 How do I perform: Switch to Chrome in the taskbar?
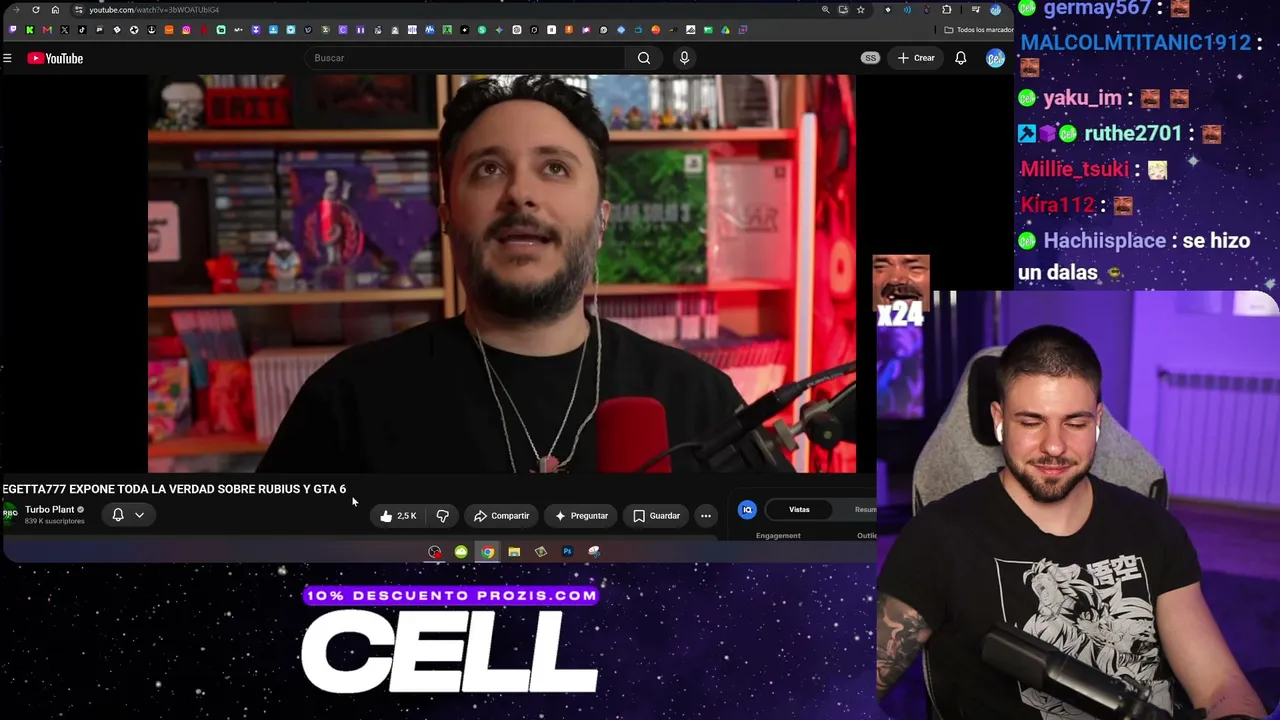click(487, 552)
